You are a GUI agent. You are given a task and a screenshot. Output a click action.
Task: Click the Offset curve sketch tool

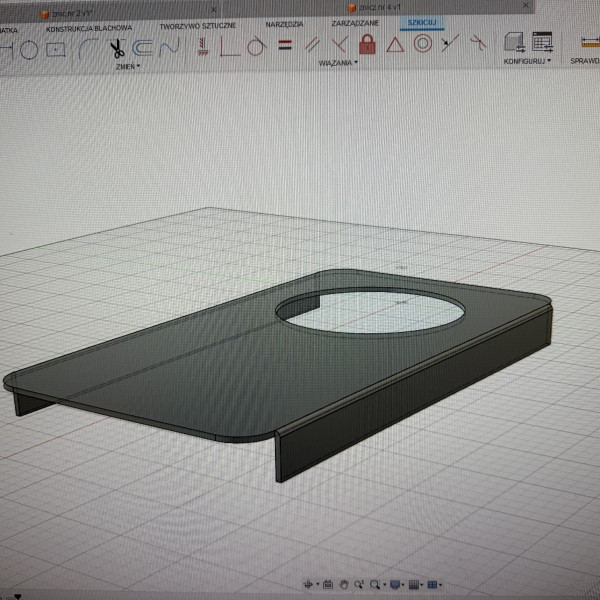click(143, 46)
